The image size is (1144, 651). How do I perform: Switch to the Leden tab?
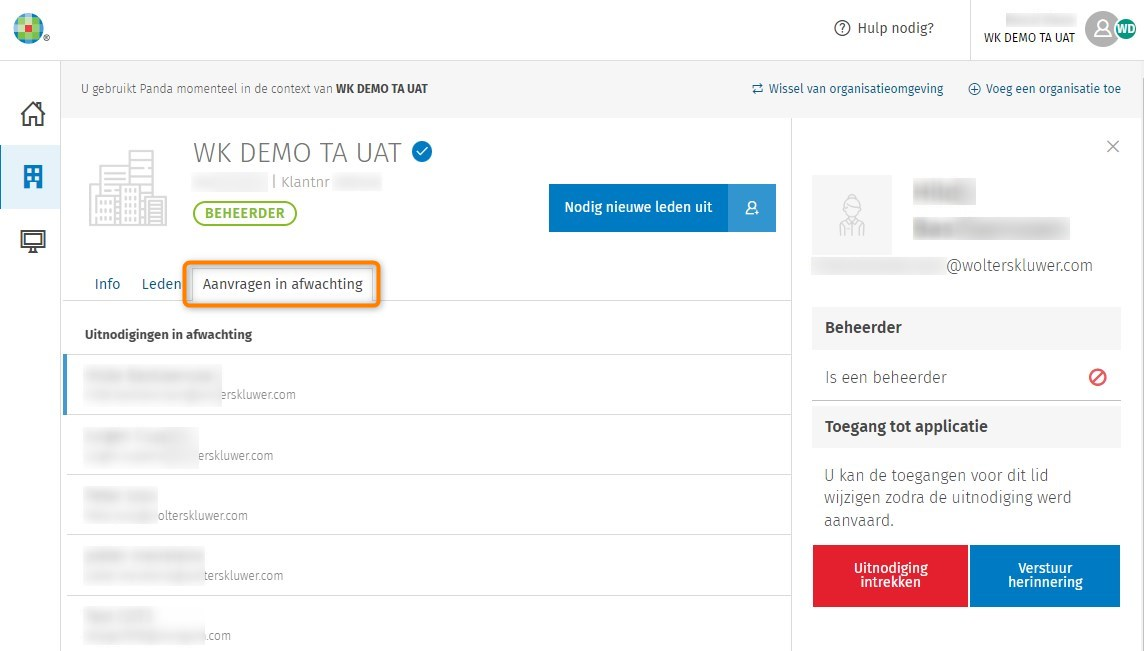pyautogui.click(x=161, y=284)
